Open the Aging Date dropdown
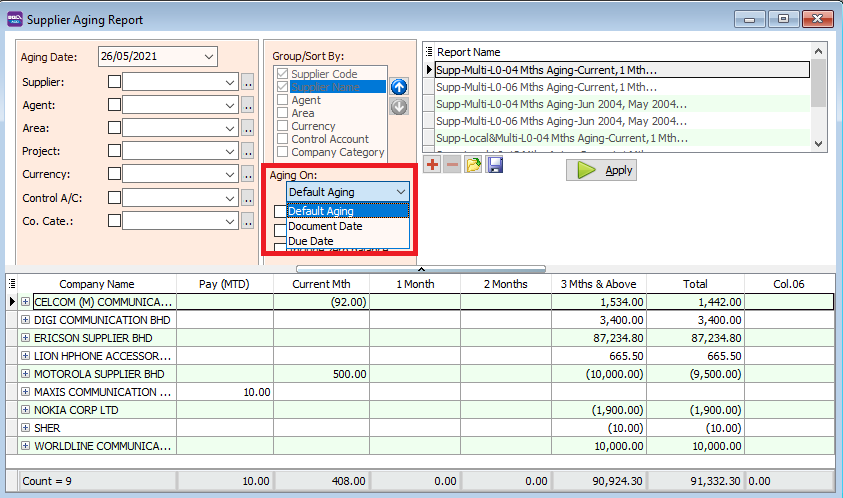The height and width of the screenshot is (498, 843). pos(208,57)
